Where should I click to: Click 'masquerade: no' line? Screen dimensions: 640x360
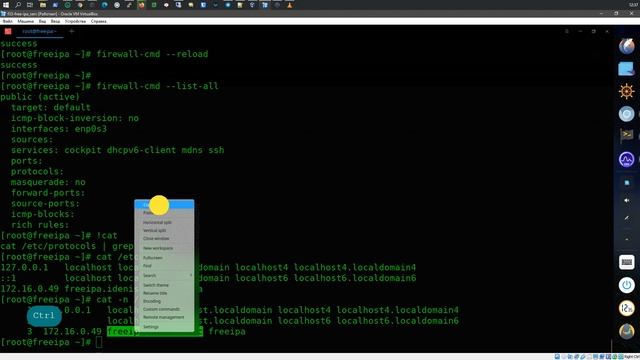click(x=48, y=182)
